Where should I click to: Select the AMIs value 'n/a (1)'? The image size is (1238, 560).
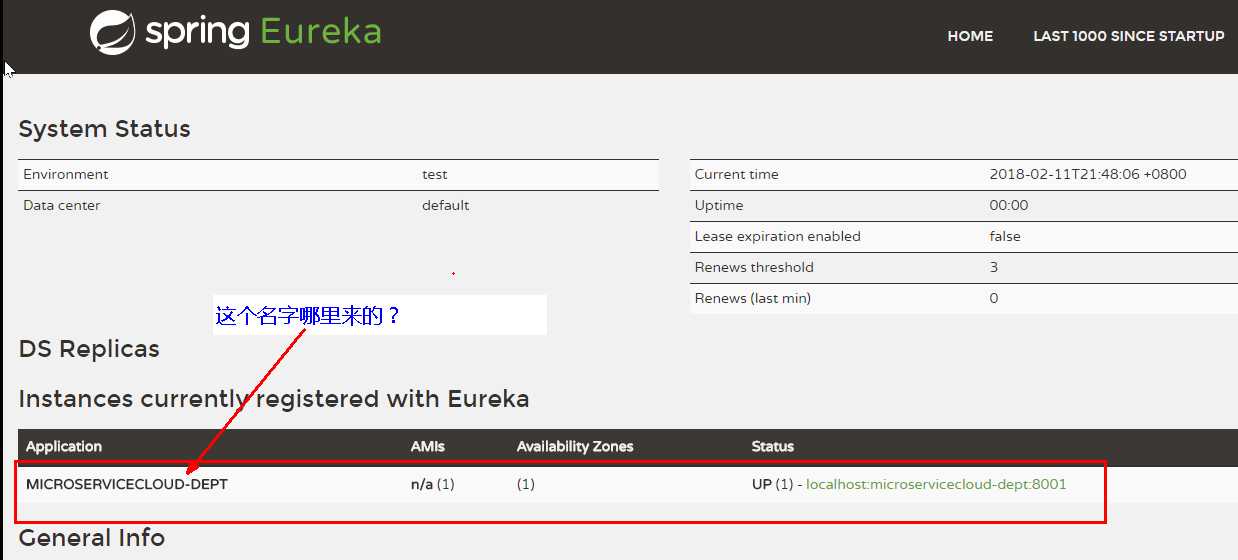(x=433, y=484)
